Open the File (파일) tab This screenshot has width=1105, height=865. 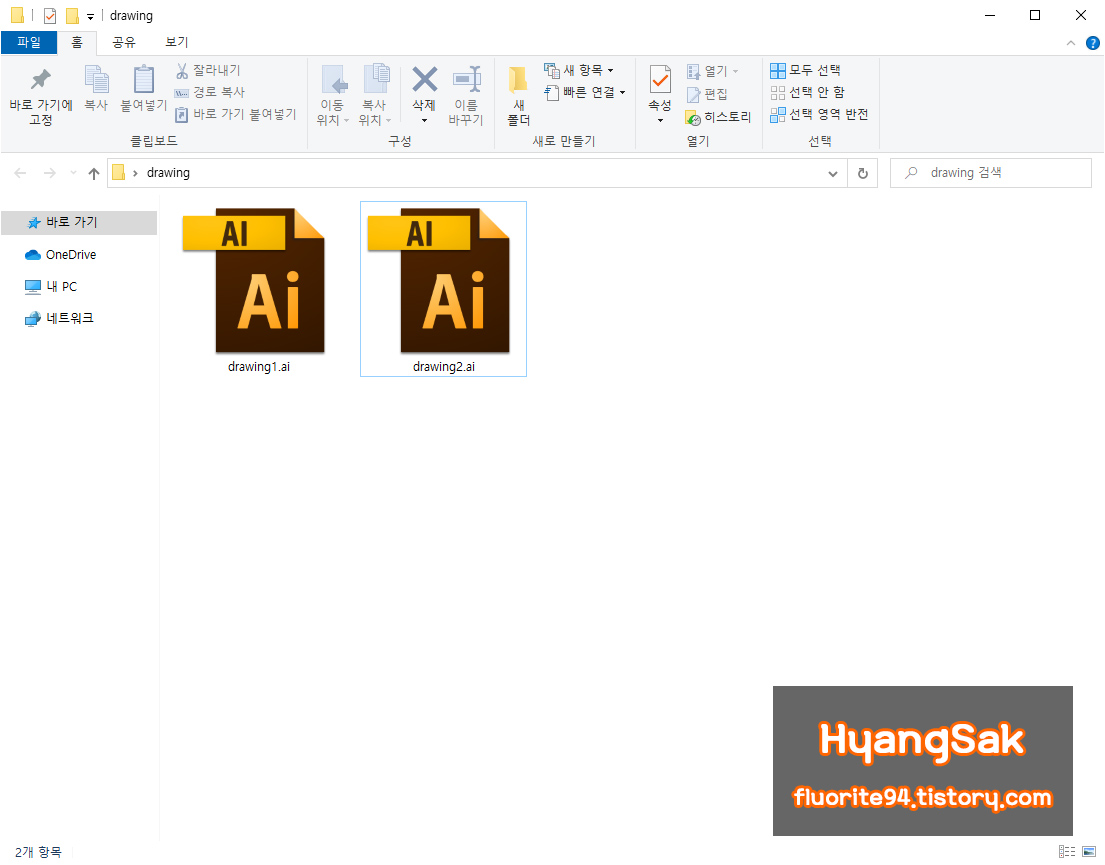[x=29, y=42]
